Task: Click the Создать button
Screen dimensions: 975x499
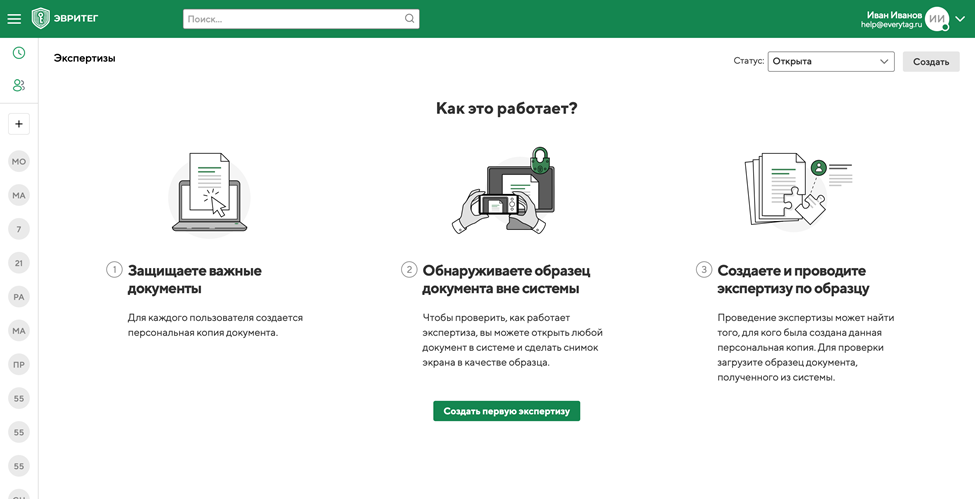Action: (930, 62)
